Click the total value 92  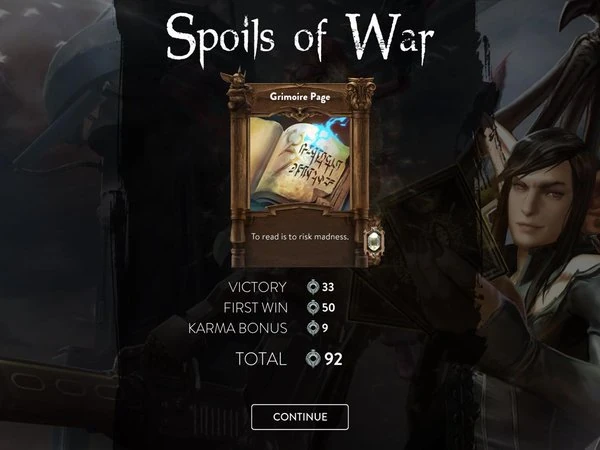point(333,359)
